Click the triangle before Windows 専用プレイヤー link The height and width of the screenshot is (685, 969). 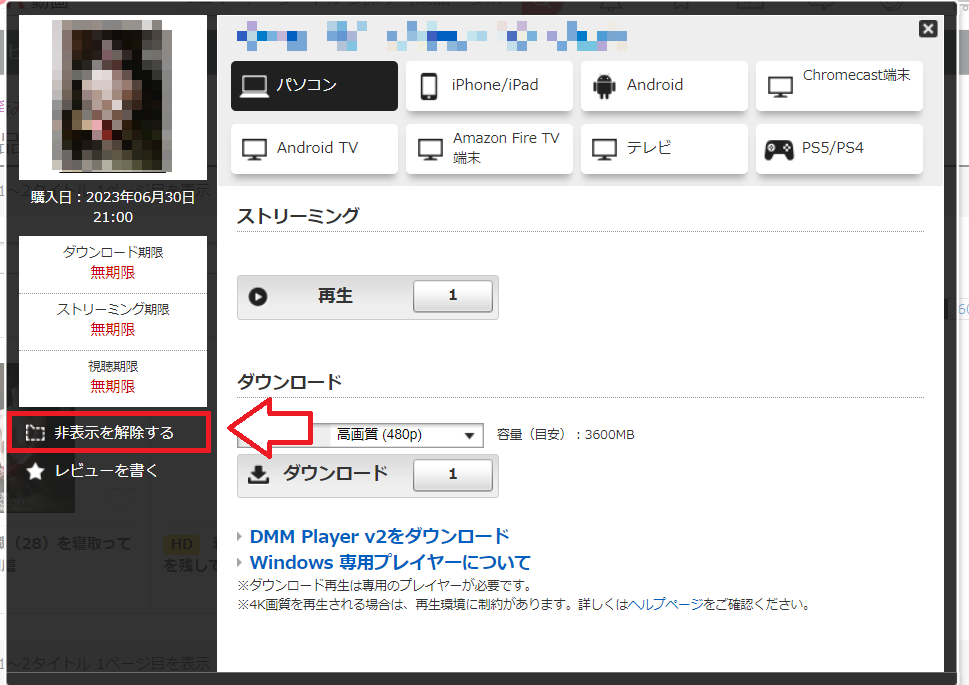(x=240, y=563)
